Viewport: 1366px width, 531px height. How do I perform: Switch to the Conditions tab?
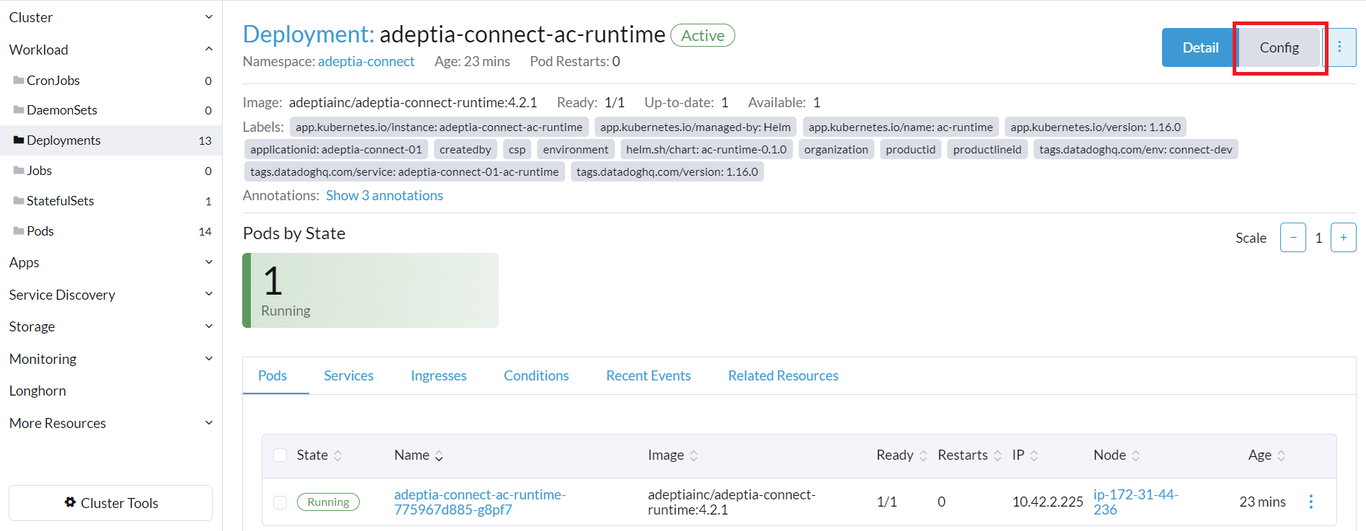coord(536,376)
